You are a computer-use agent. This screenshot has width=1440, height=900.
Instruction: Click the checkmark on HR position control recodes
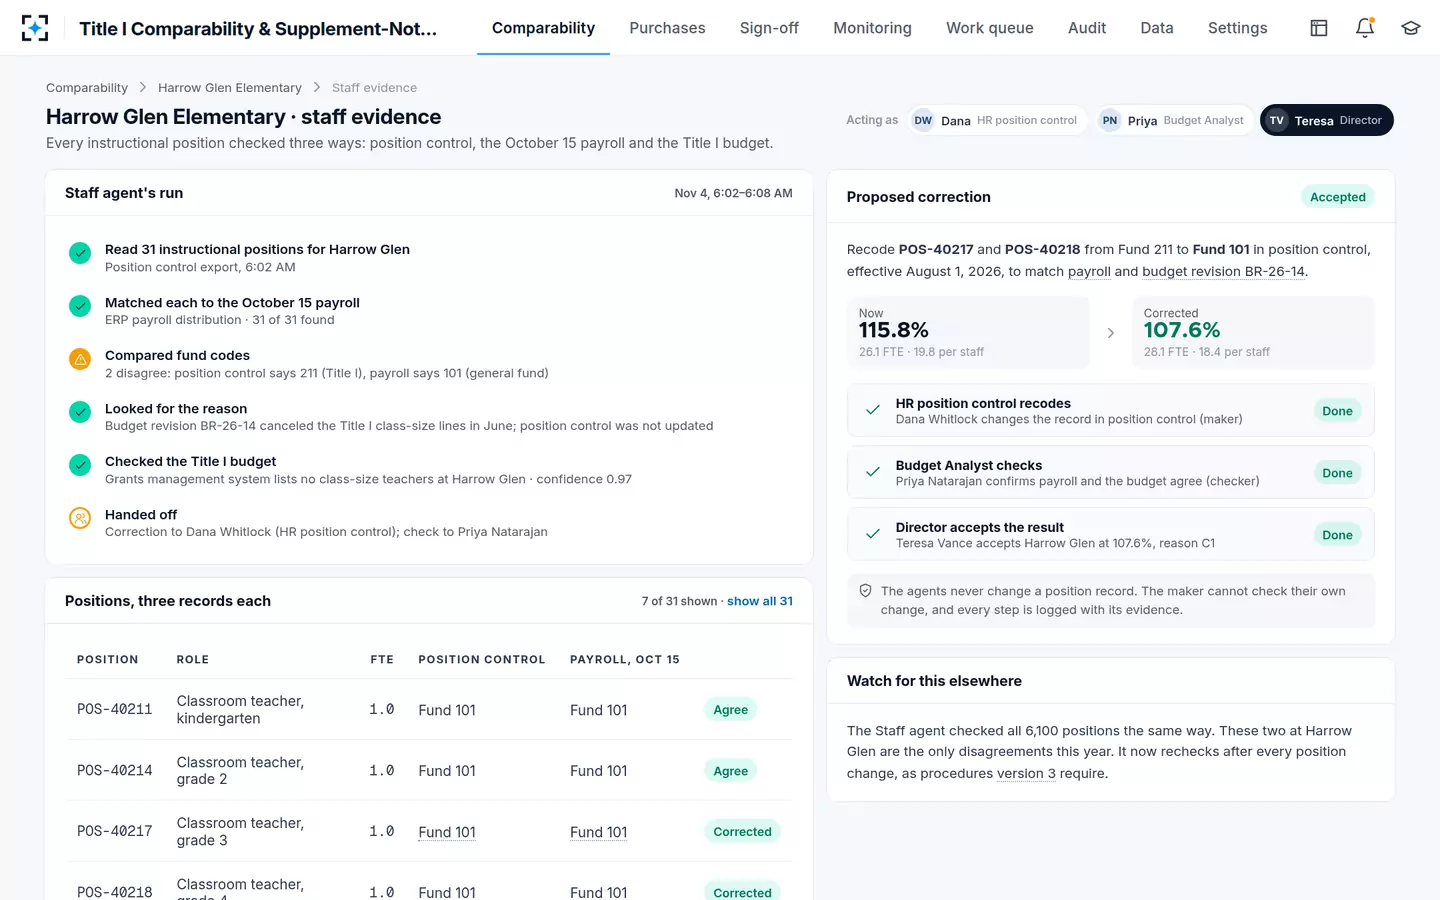tap(873, 410)
